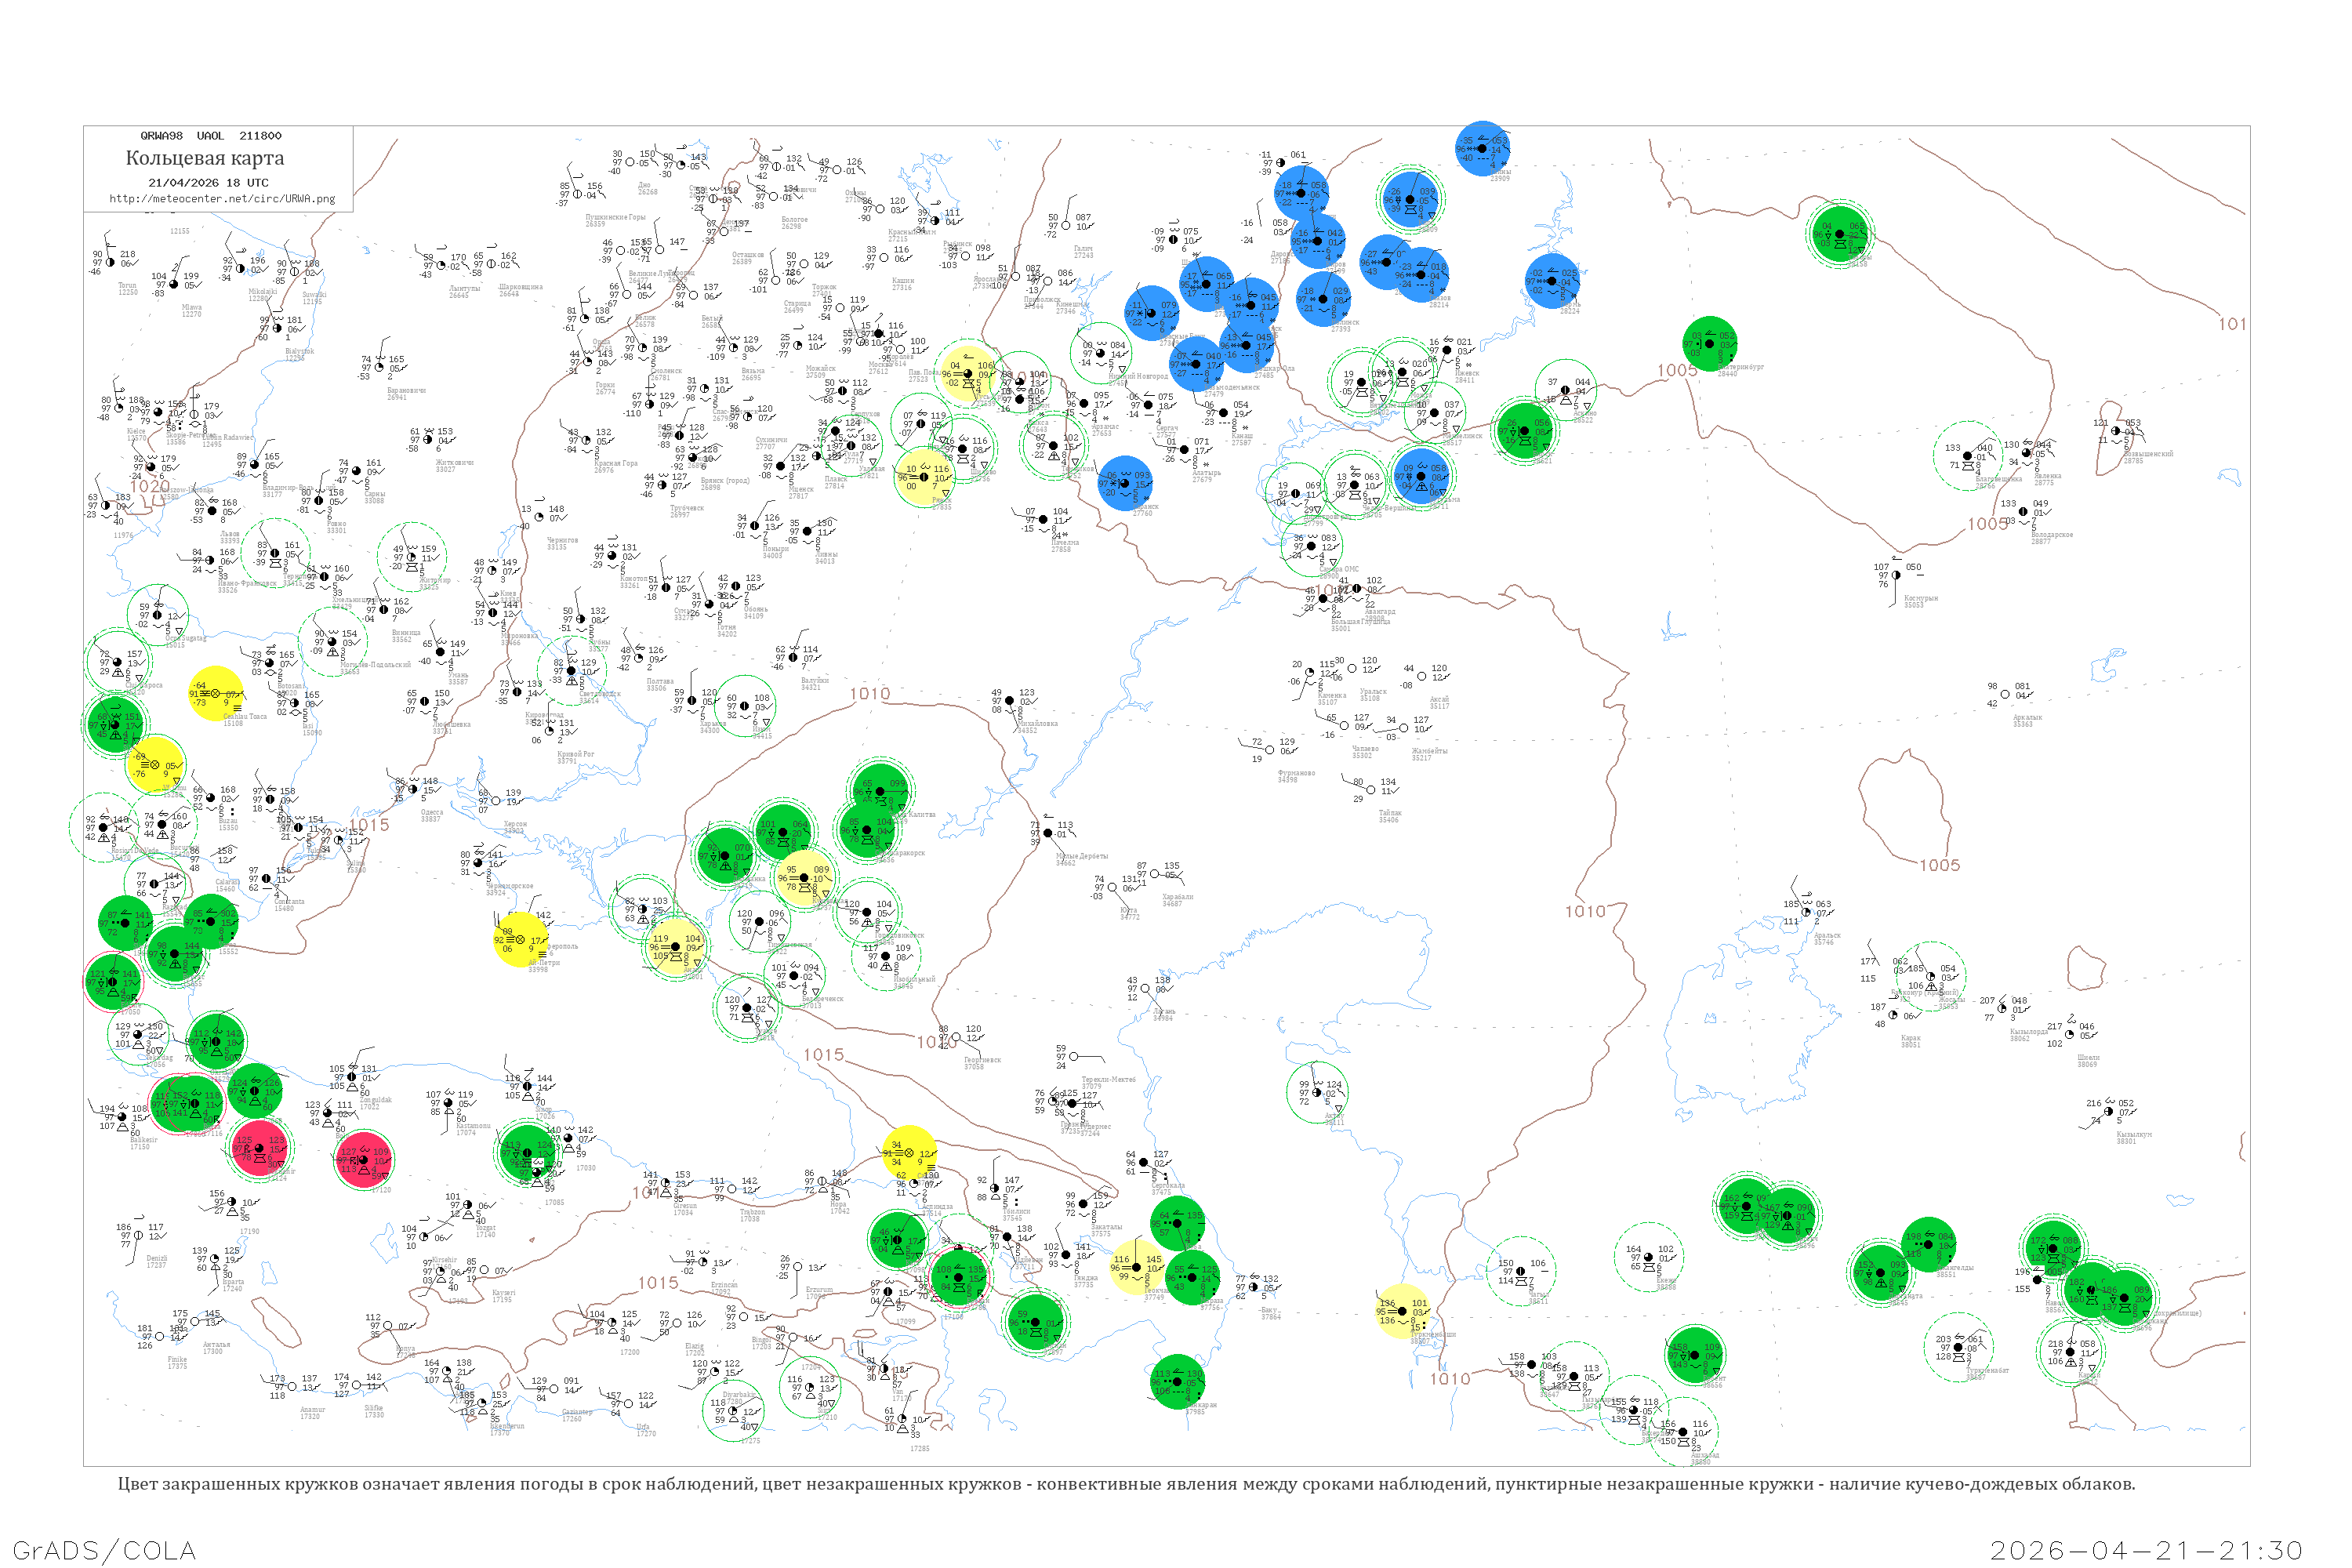This screenshot has width=2352, height=1568.
Task: Click the Кольцевая карта title
Action: pos(205,158)
